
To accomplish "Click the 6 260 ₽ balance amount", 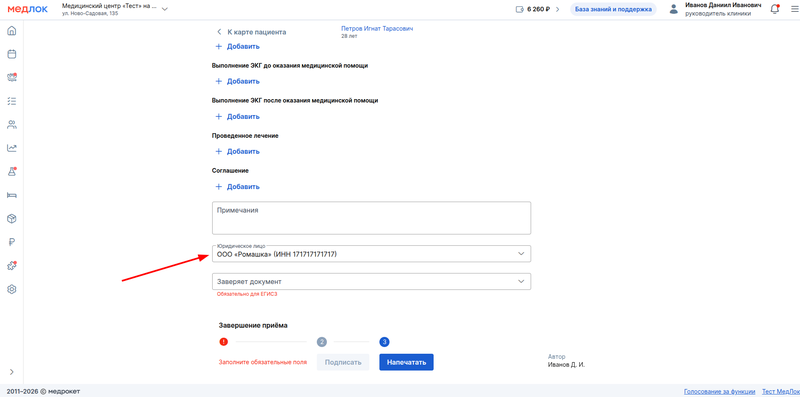I will pos(539,9).
